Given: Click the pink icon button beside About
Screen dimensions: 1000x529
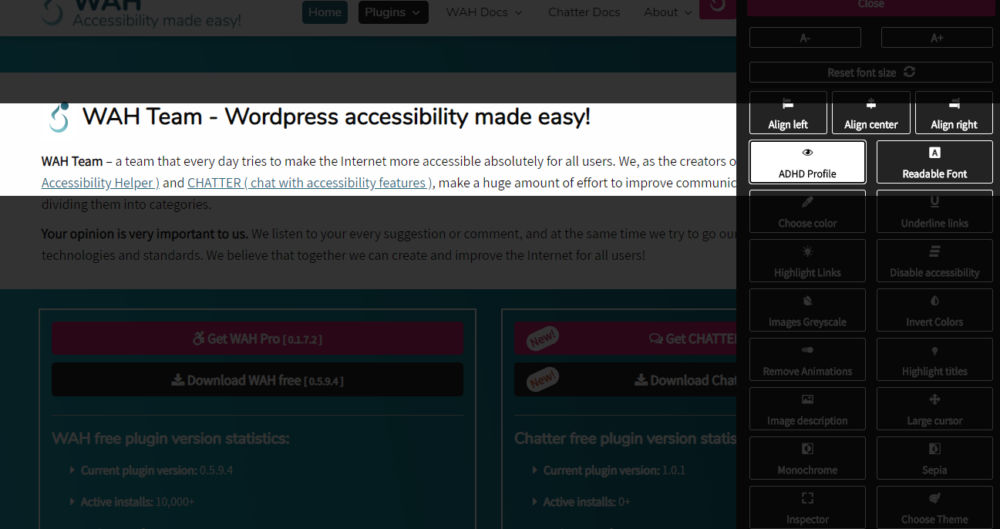Looking at the screenshot, I should tap(718, 8).
